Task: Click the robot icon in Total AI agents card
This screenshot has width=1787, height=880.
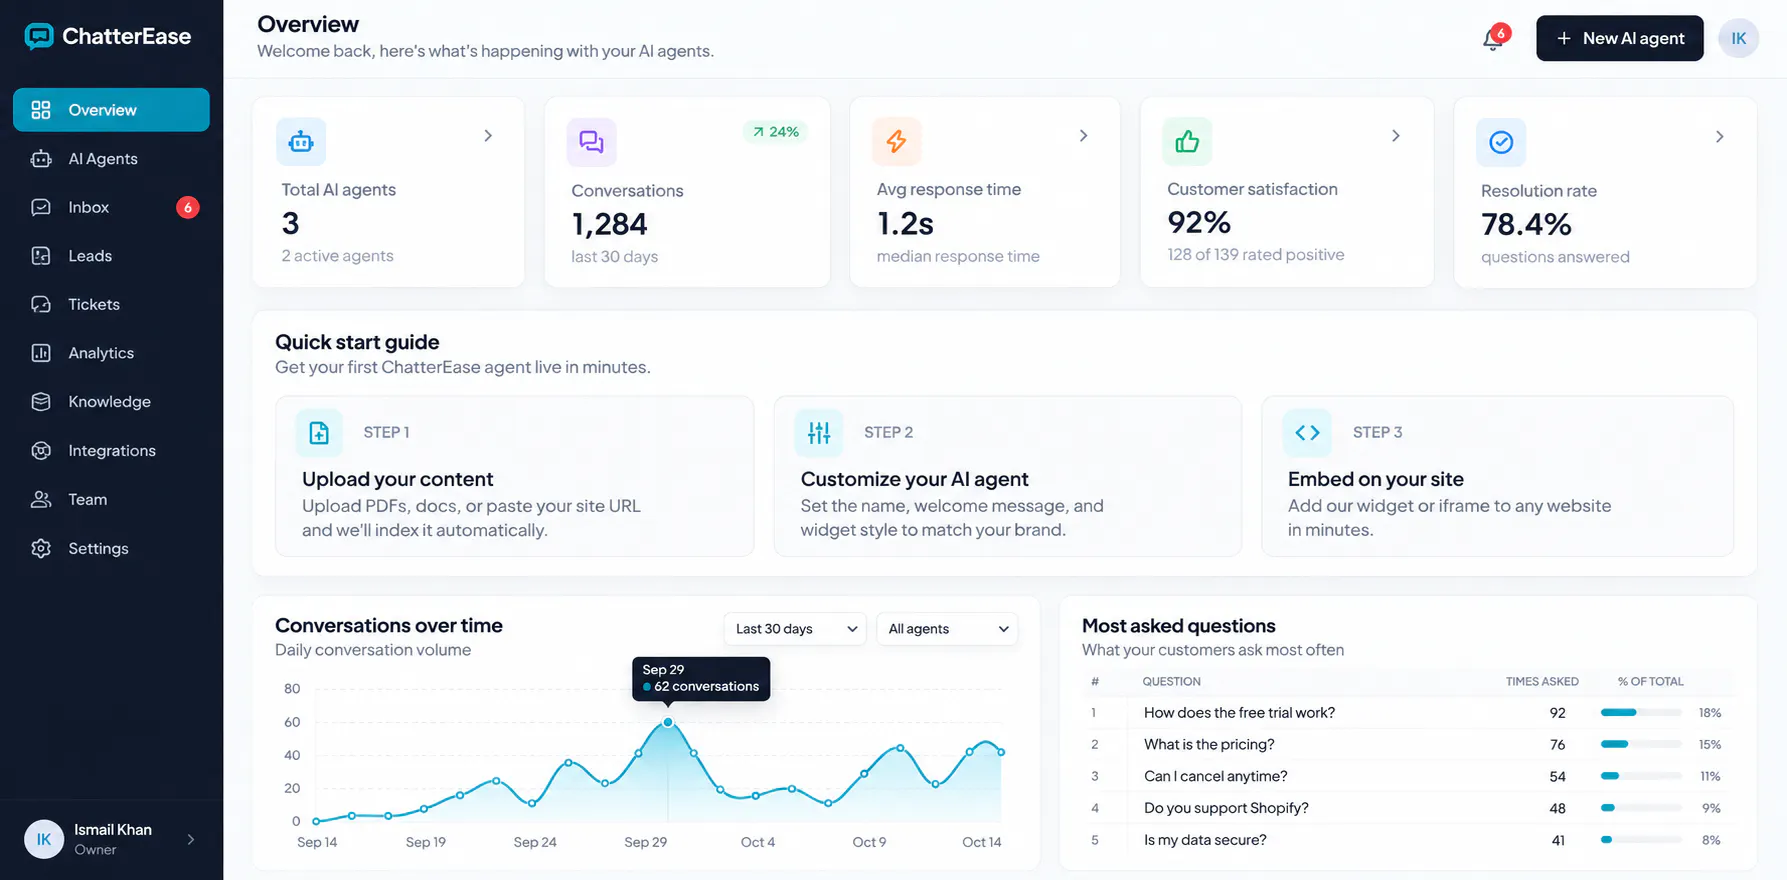Action: pyautogui.click(x=301, y=142)
